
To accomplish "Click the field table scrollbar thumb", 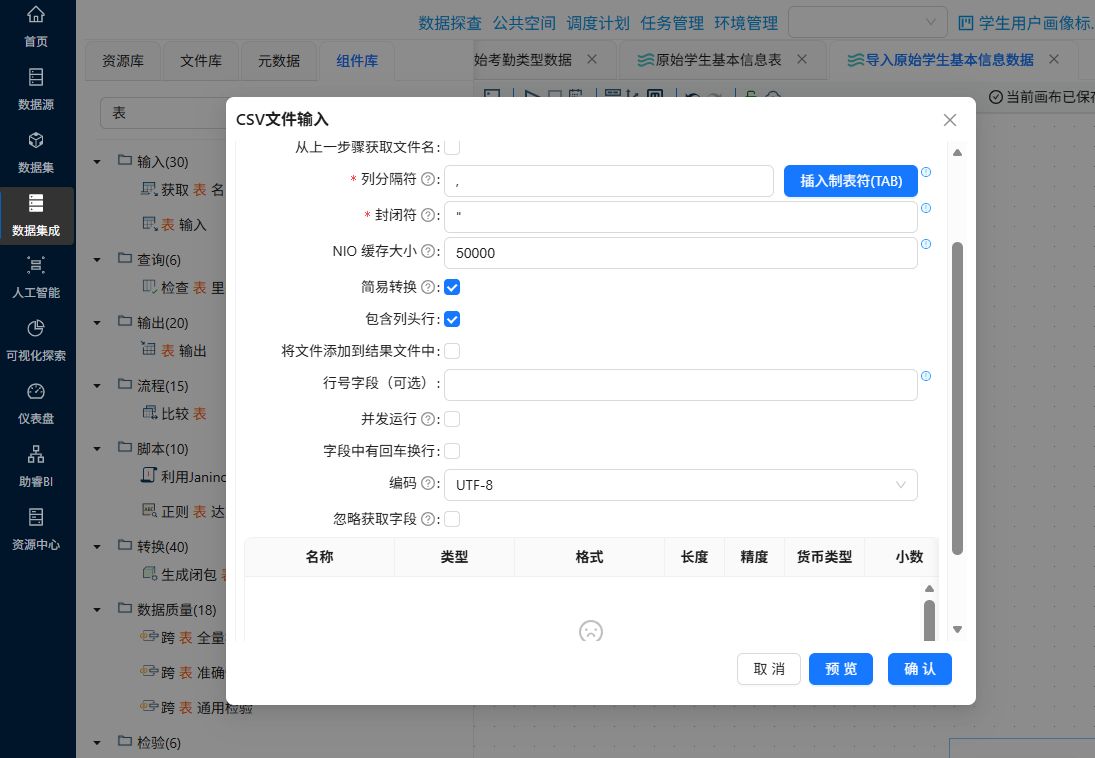I will pyautogui.click(x=929, y=620).
